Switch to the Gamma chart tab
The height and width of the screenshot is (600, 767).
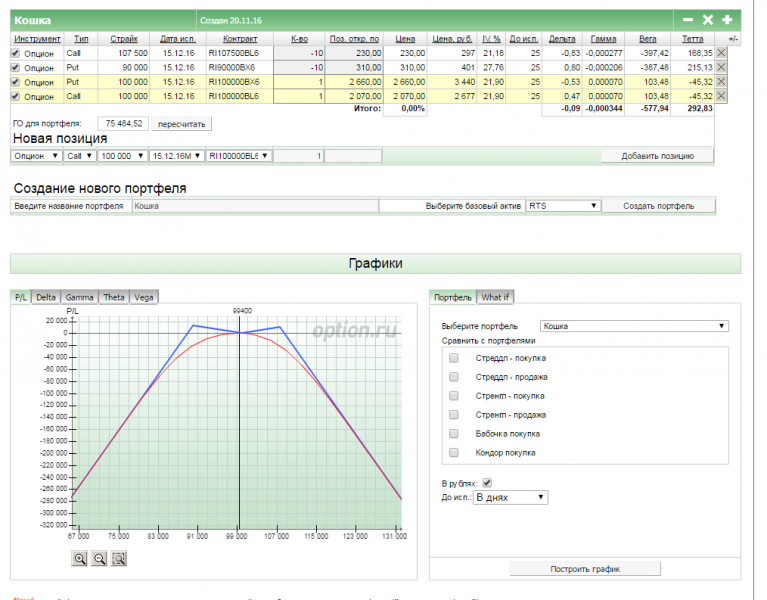pos(79,297)
